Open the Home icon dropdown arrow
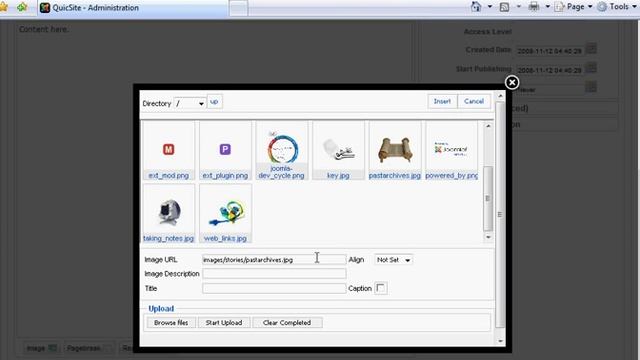 click(x=490, y=7)
